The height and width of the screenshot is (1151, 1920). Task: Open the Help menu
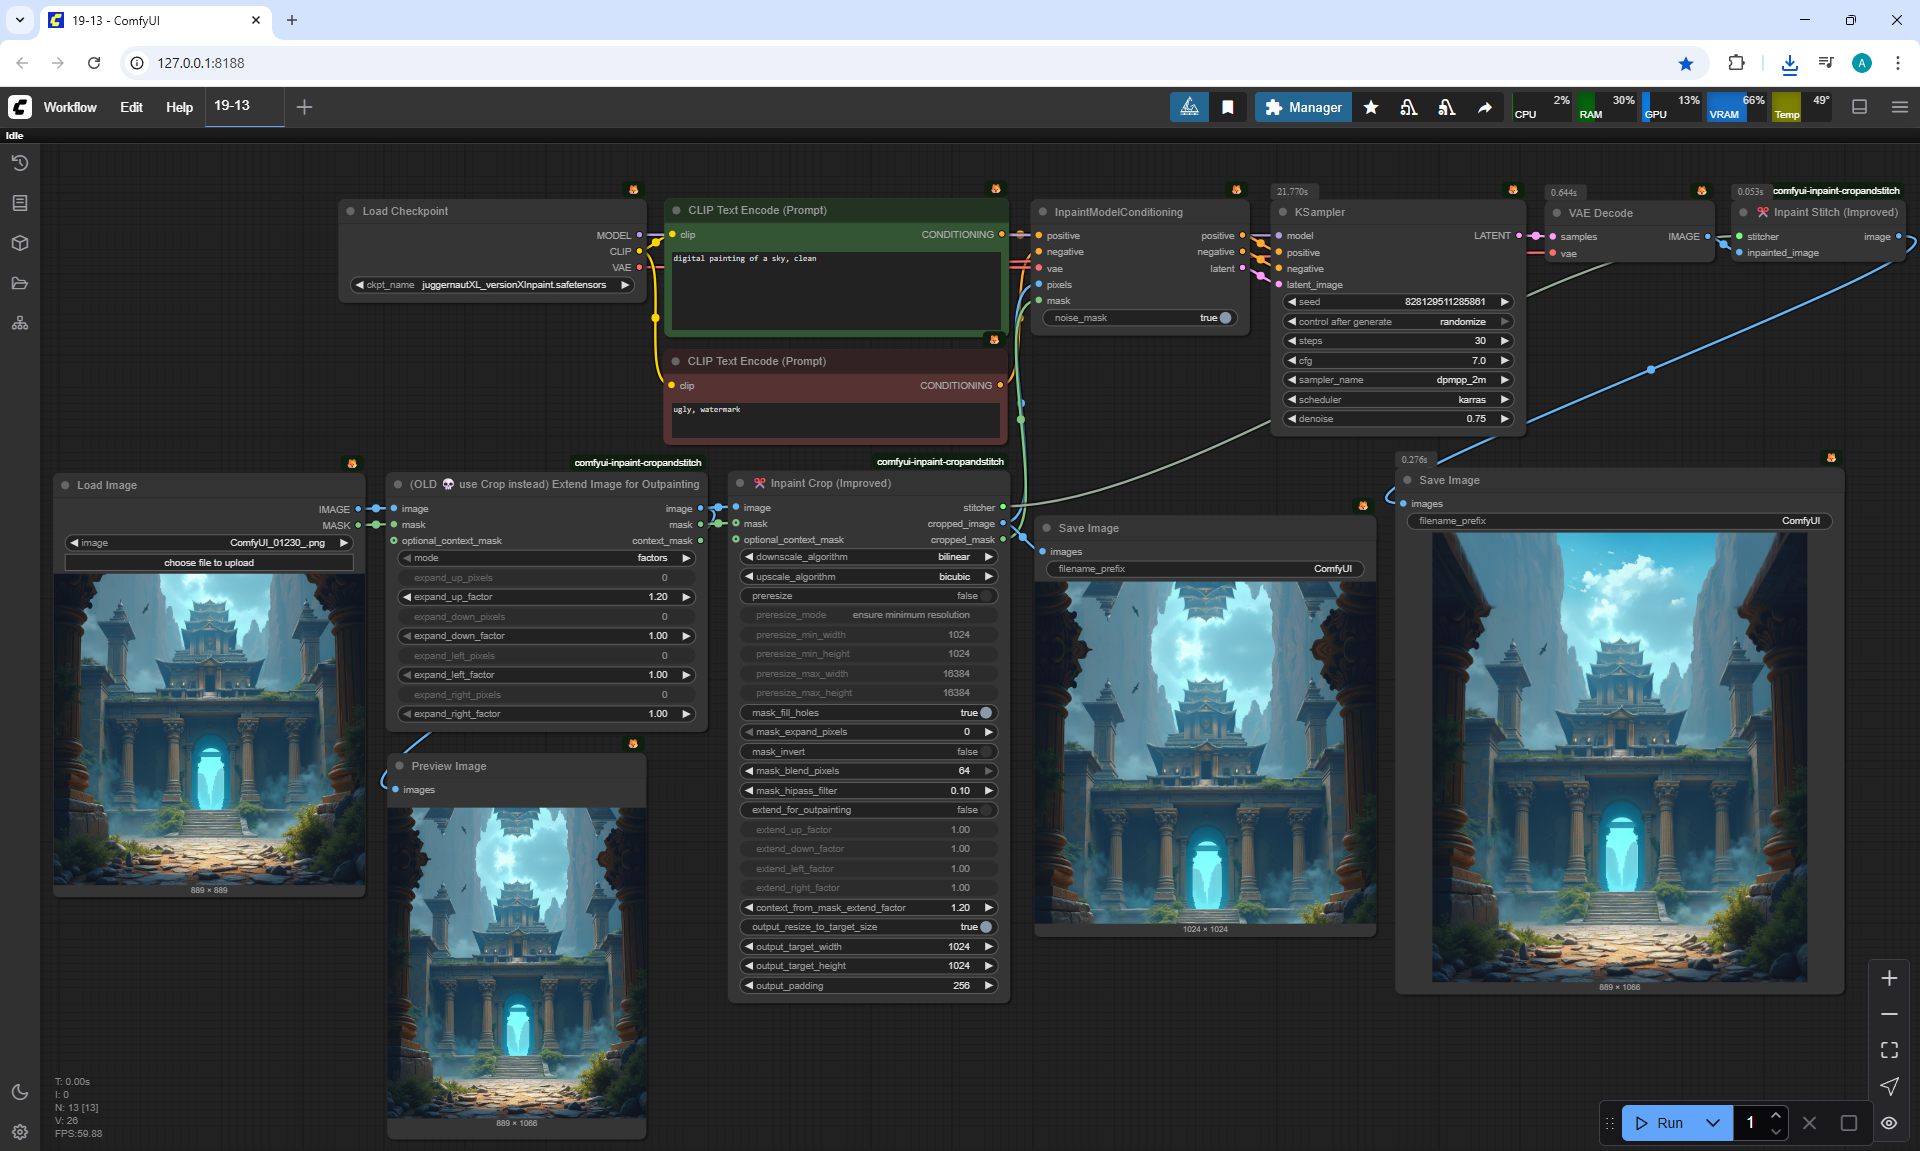point(179,107)
